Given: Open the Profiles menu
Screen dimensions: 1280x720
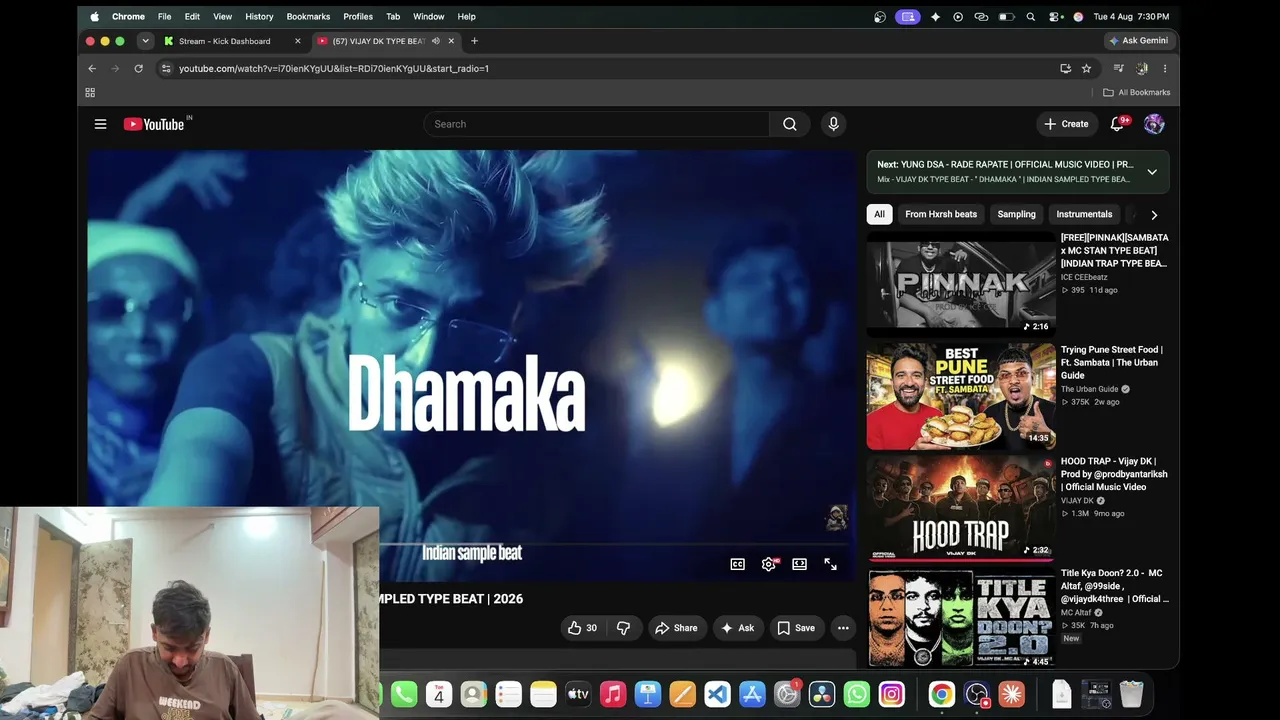Looking at the screenshot, I should [x=358, y=16].
